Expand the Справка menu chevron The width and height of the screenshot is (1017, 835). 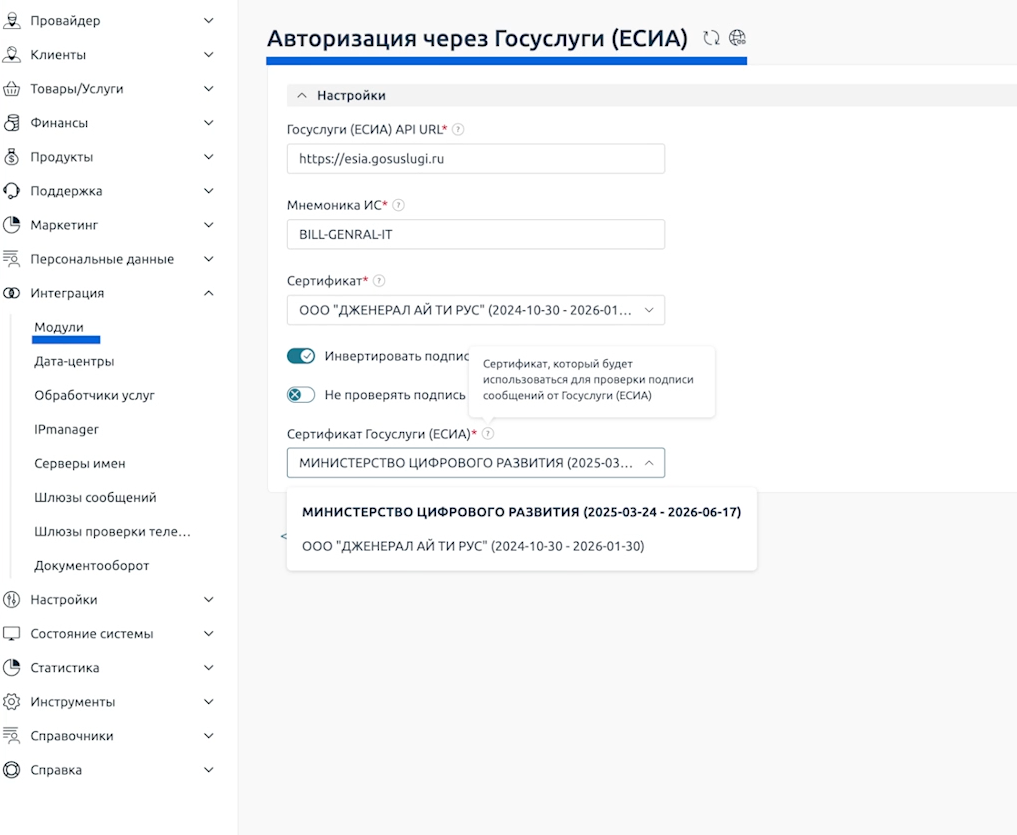[x=209, y=770]
